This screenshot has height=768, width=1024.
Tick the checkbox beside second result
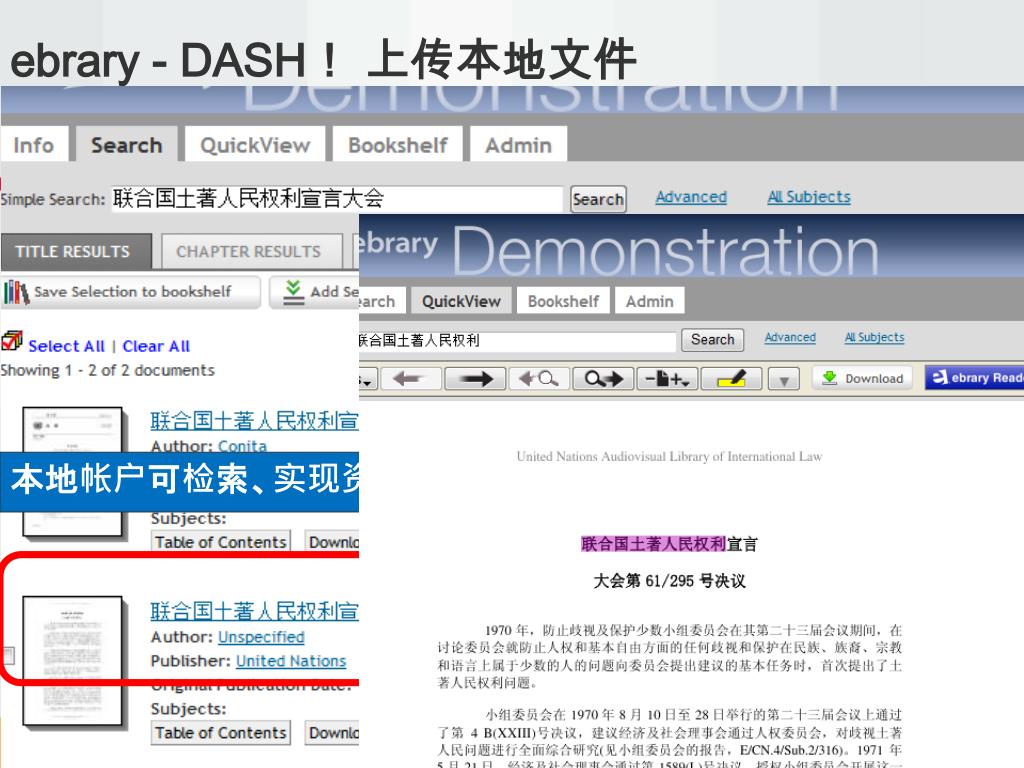pos(8,655)
